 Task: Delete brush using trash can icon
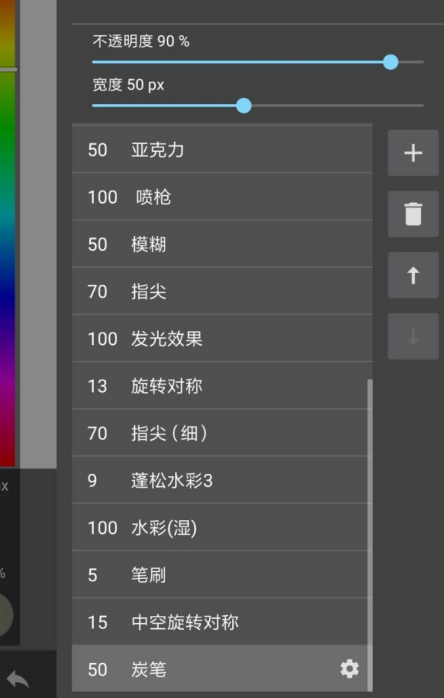413,214
